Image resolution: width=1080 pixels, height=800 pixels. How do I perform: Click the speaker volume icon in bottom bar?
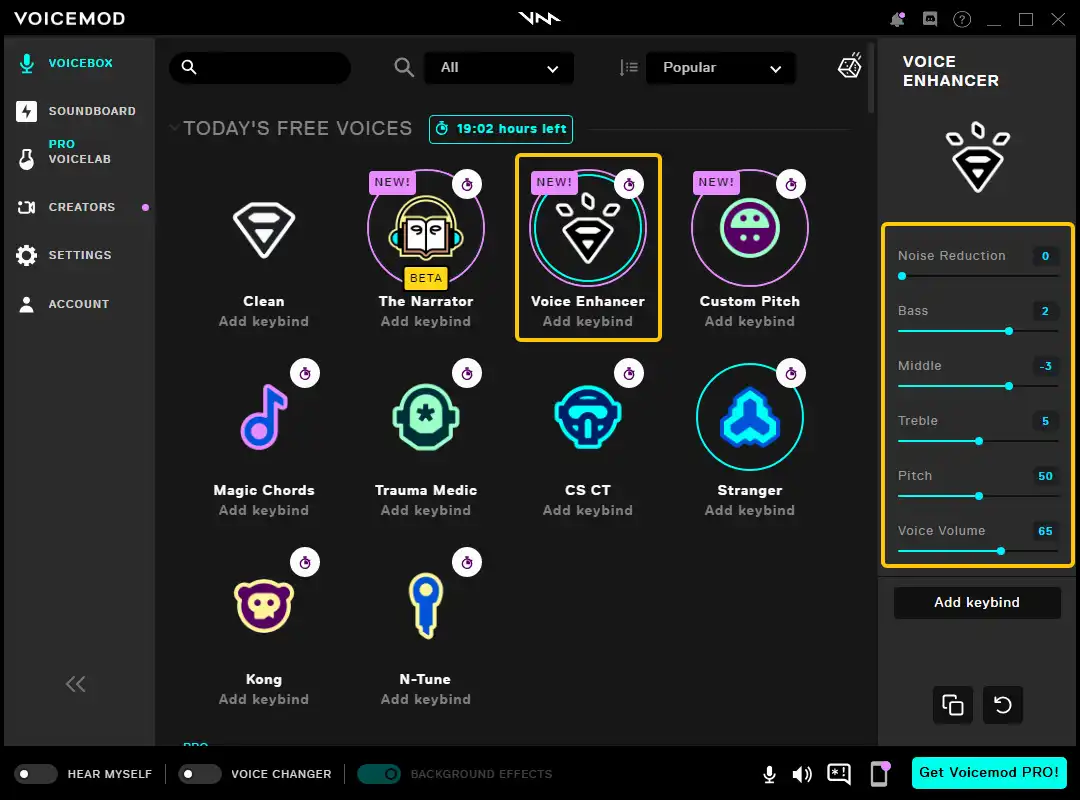pyautogui.click(x=802, y=775)
